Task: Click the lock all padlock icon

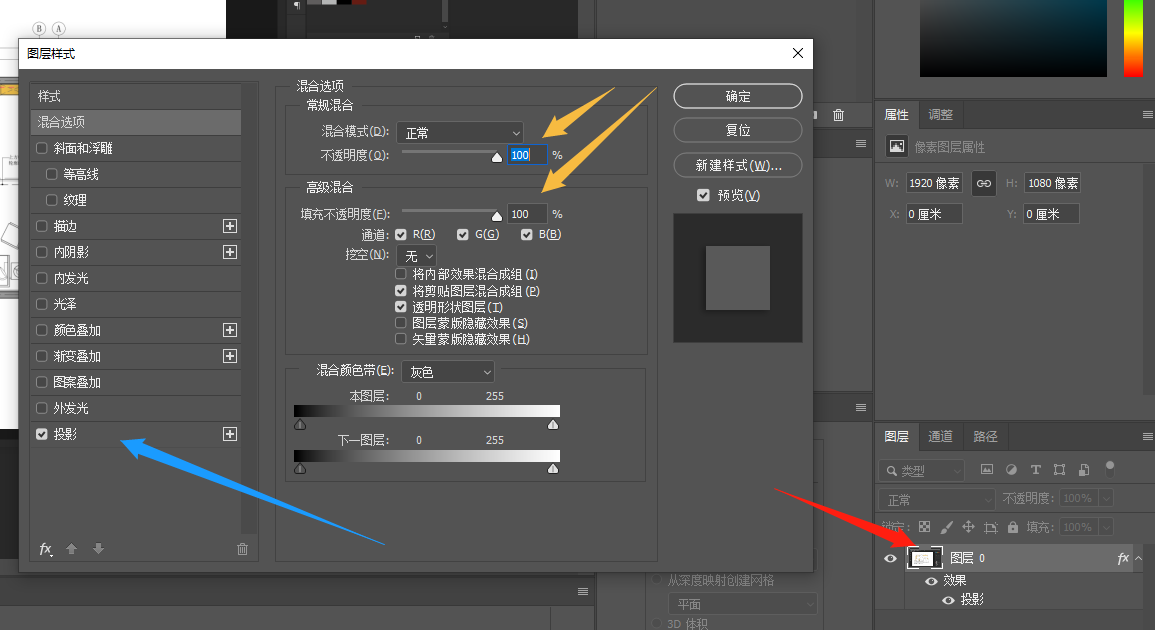Action: (x=1013, y=527)
